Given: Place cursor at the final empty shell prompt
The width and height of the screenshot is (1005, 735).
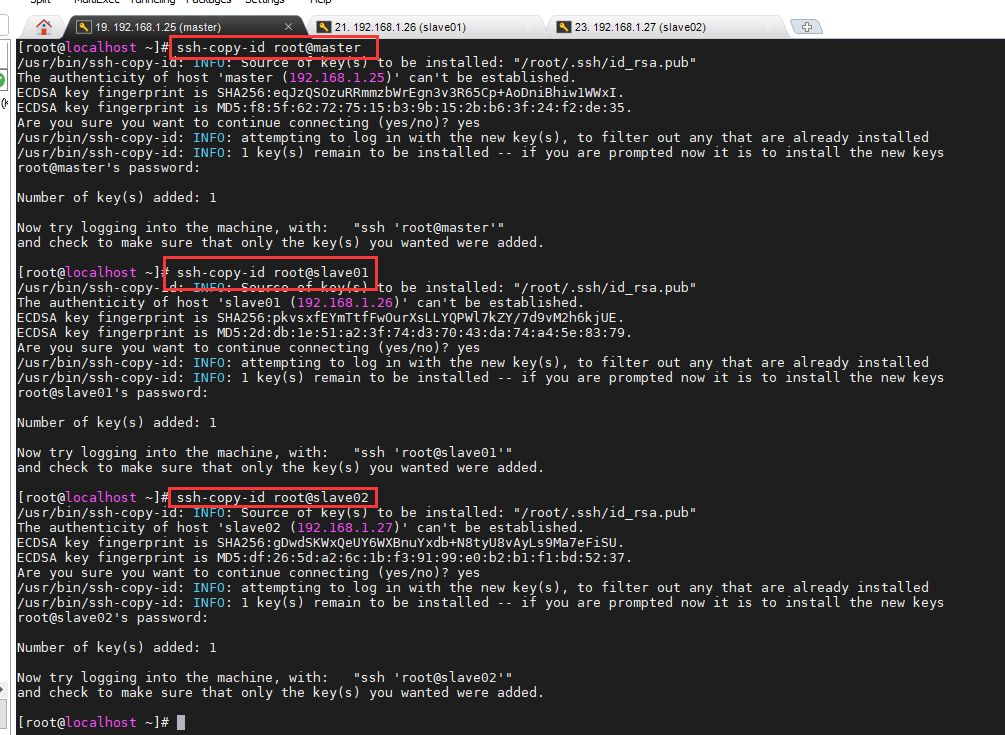Looking at the screenshot, I should [181, 722].
